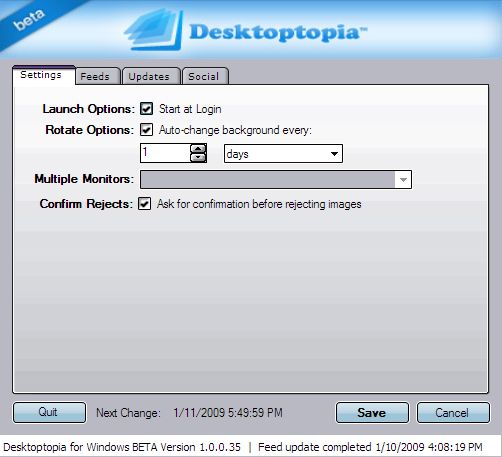The image size is (502, 457).
Task: Select the Settings tab
Action: 41,75
